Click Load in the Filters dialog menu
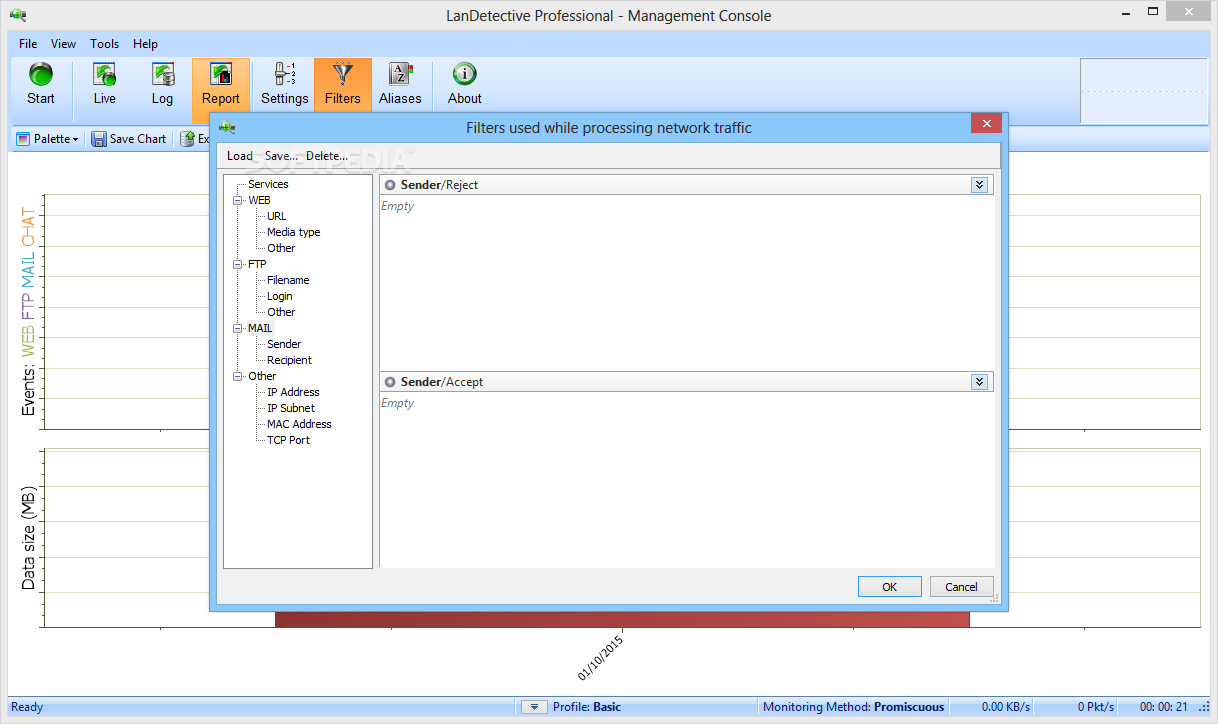 [x=240, y=156]
